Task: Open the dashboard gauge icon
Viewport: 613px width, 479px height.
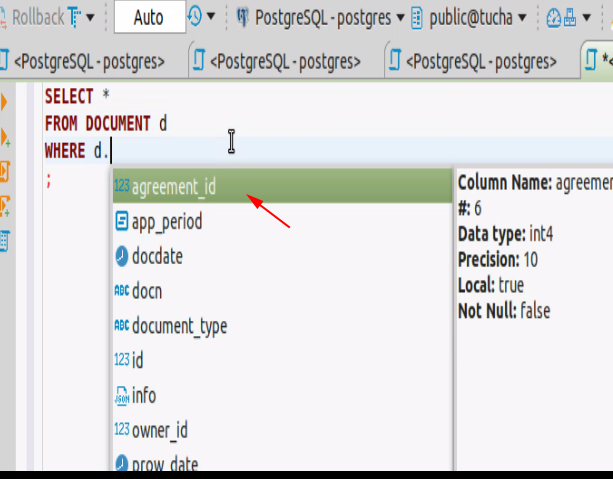Action: 553,18
